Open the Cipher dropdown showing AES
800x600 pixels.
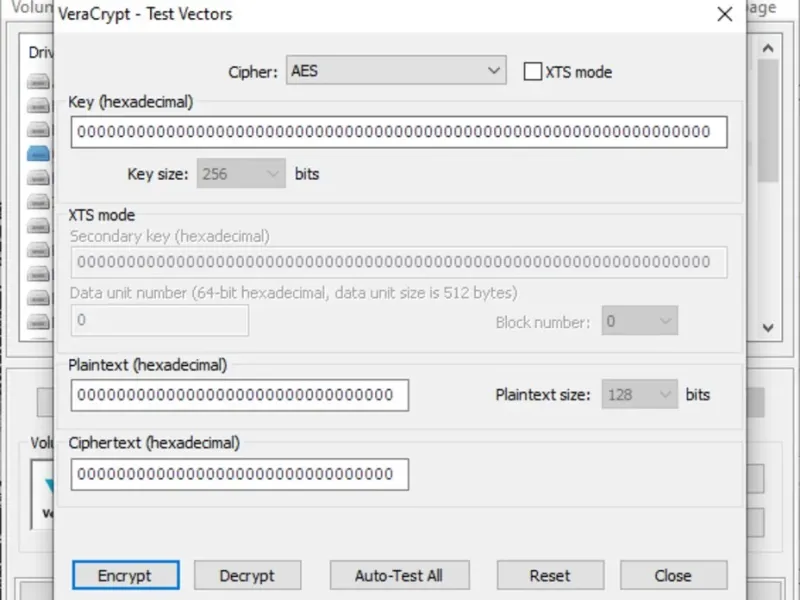point(396,70)
